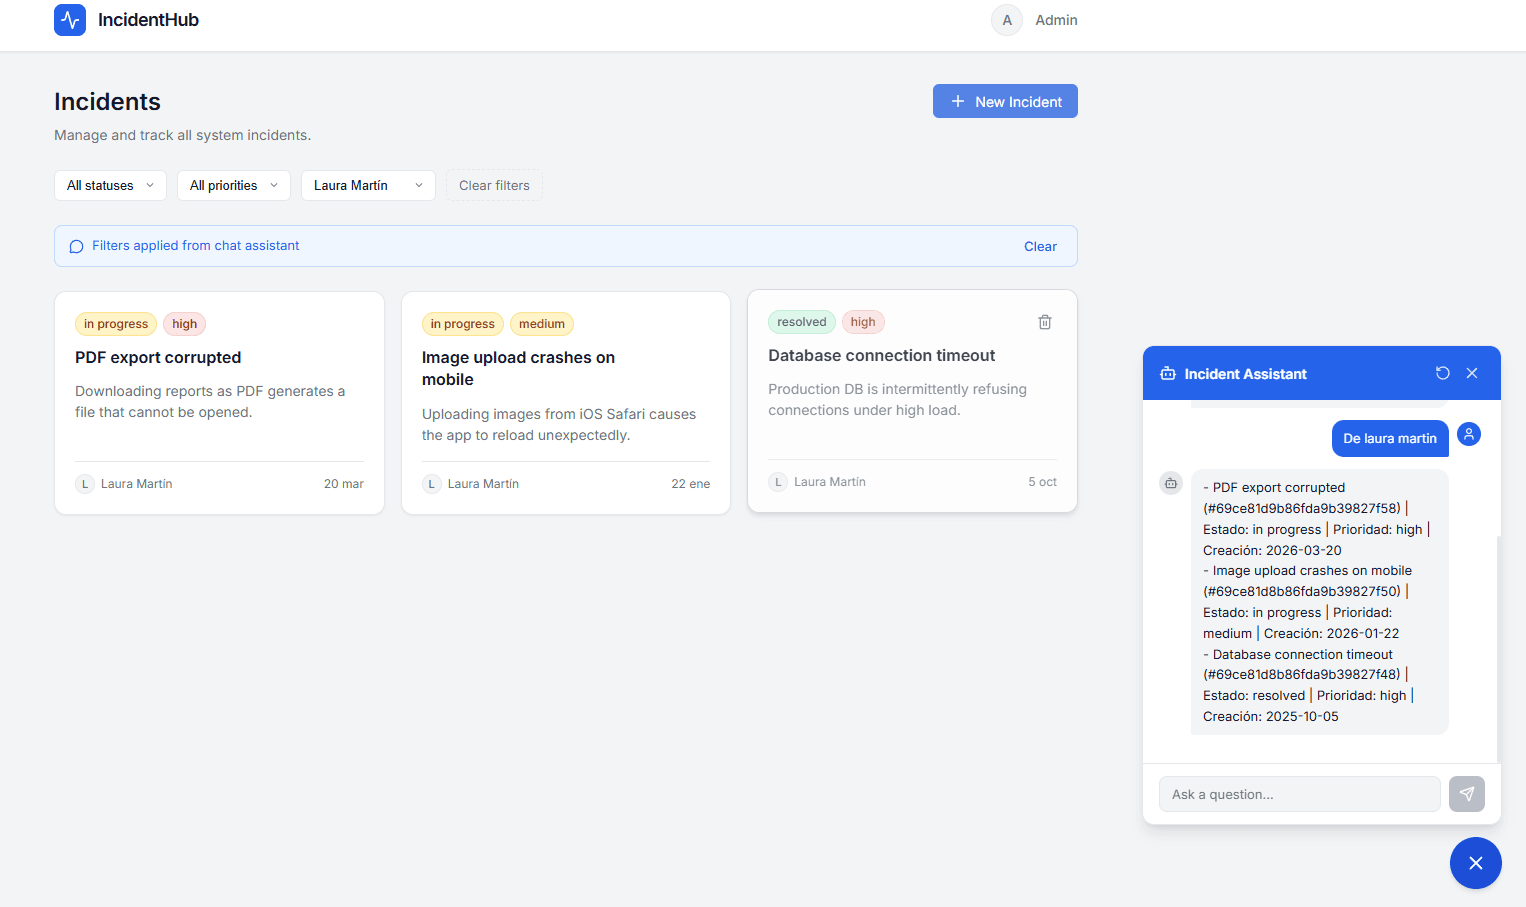Open the All statuses dropdown
1526x907 pixels.
(x=110, y=185)
